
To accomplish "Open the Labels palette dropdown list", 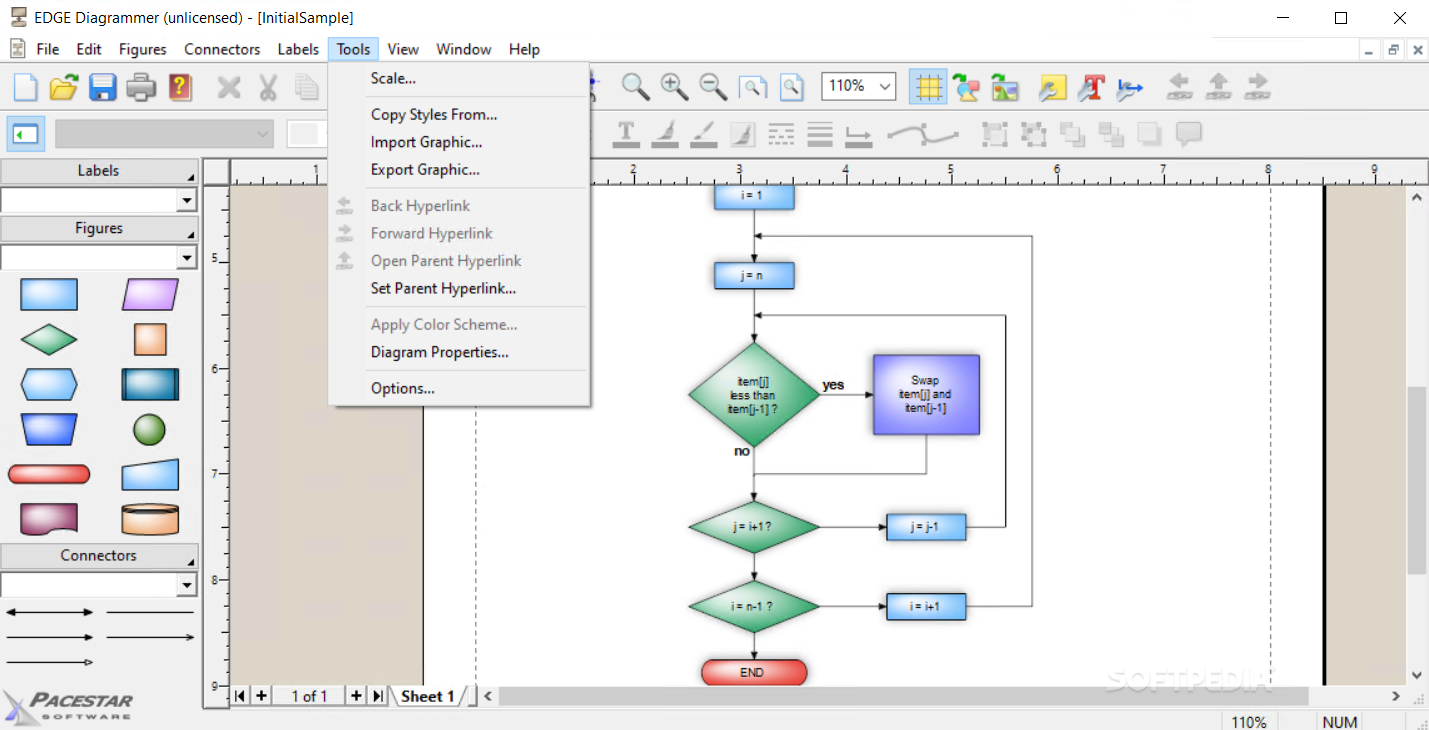I will pyautogui.click(x=186, y=201).
